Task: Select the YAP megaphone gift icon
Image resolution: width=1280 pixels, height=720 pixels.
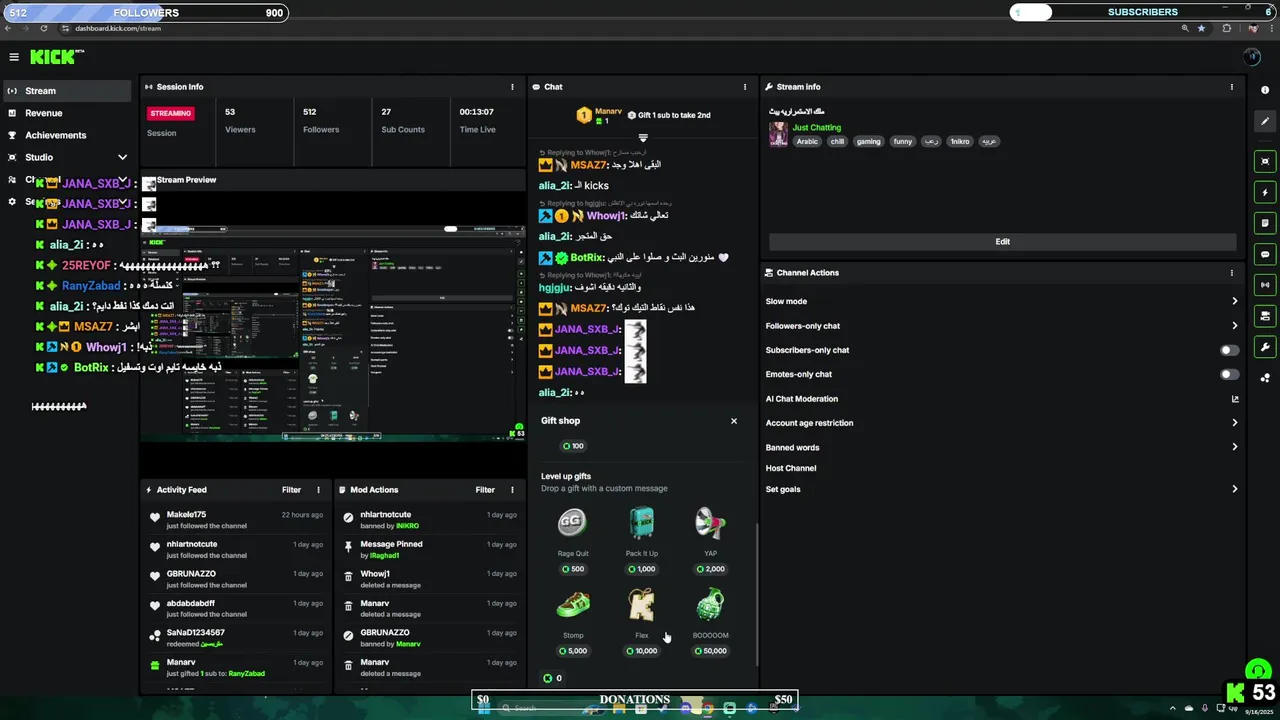Action: [x=710, y=522]
